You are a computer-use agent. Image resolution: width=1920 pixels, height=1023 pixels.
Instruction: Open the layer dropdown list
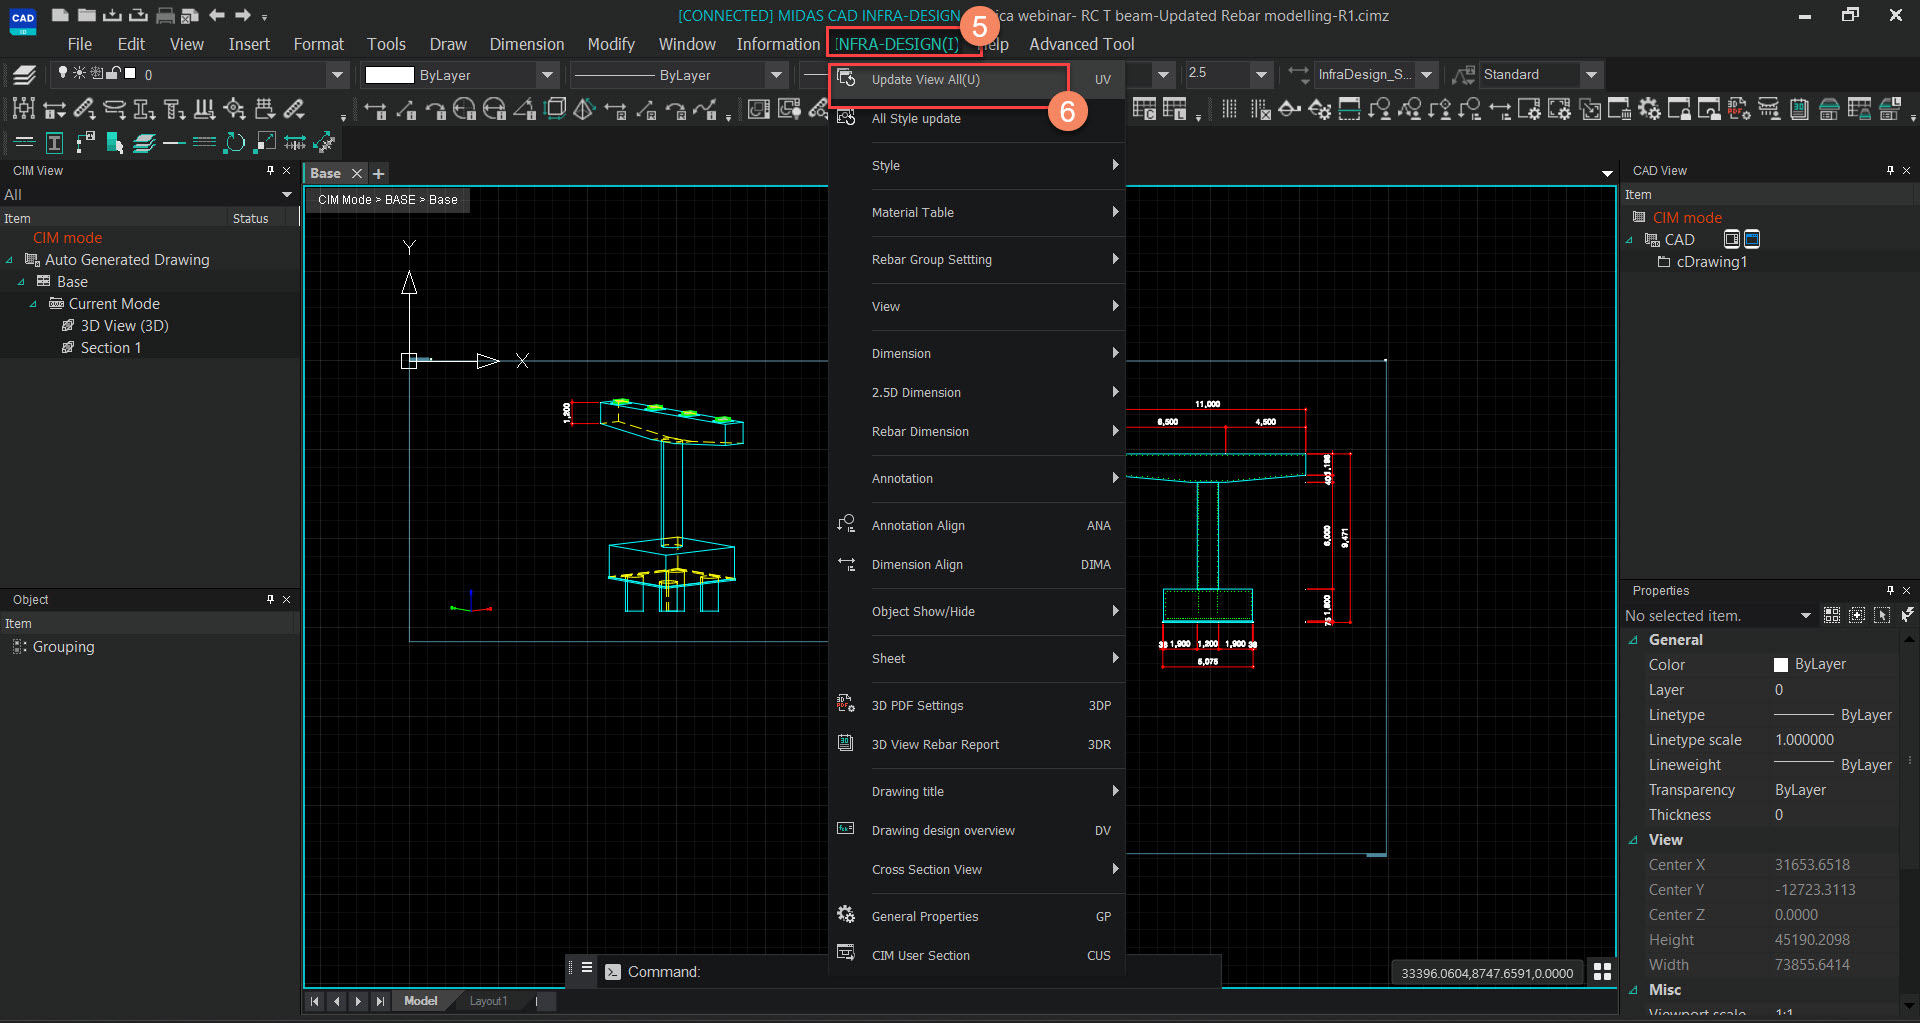(337, 75)
